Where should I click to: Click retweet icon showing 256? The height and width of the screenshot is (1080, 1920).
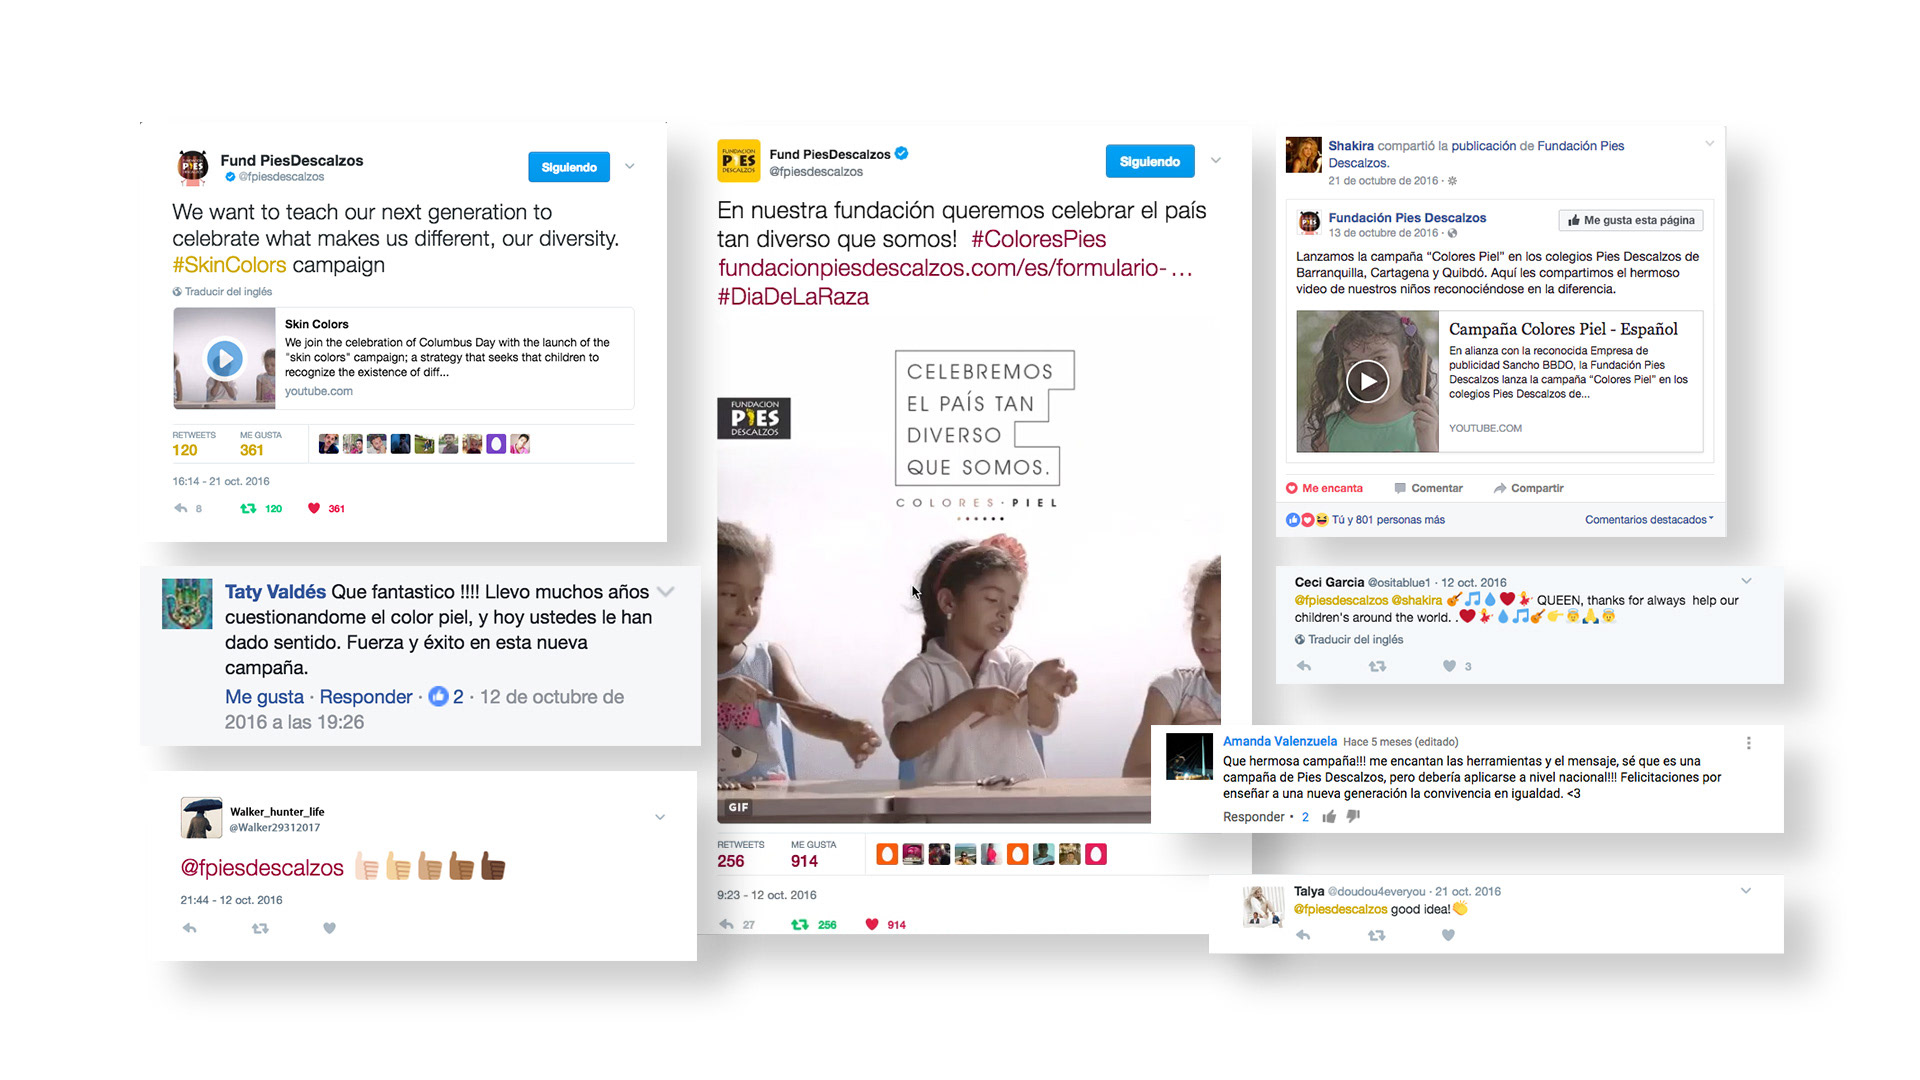point(800,924)
